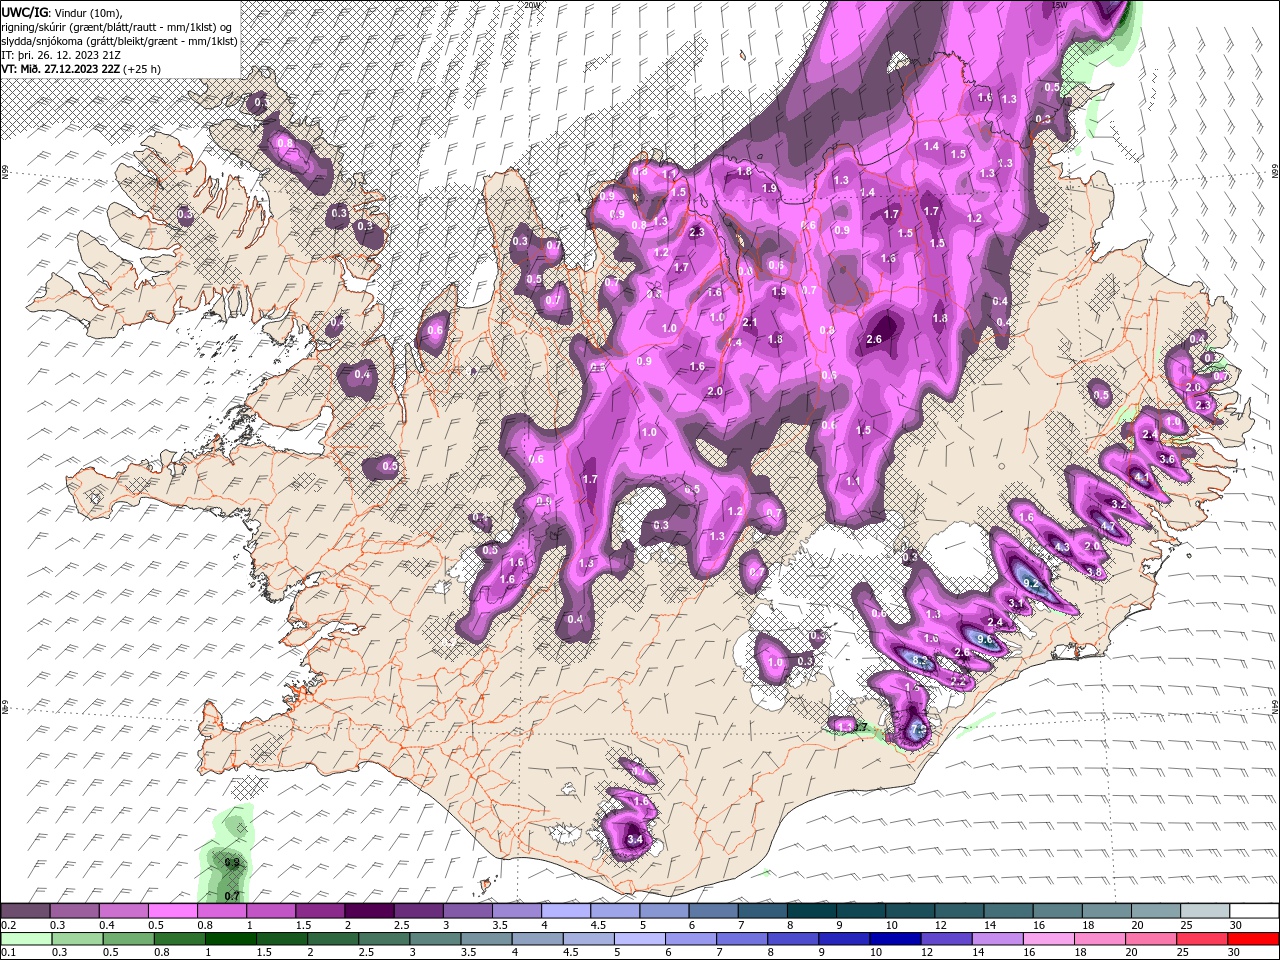The width and height of the screenshot is (1280, 960).
Task: Click the 'VT: Mið. 27.12.2023 22Z (+25 h)' line
Action: pyautogui.click(x=80, y=68)
